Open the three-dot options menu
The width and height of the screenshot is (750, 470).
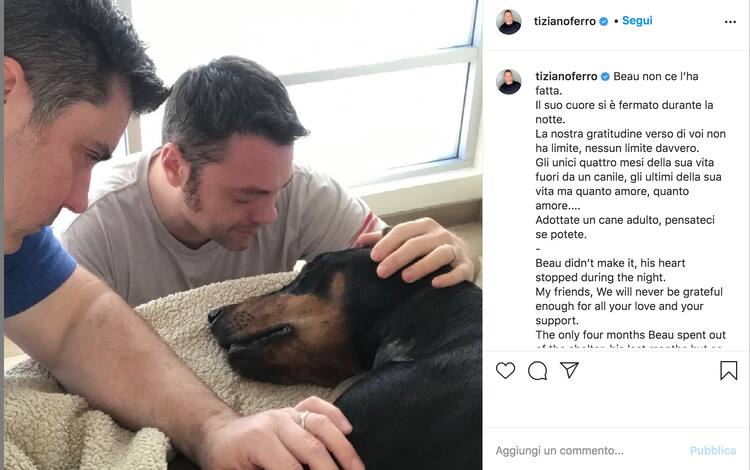(x=730, y=22)
